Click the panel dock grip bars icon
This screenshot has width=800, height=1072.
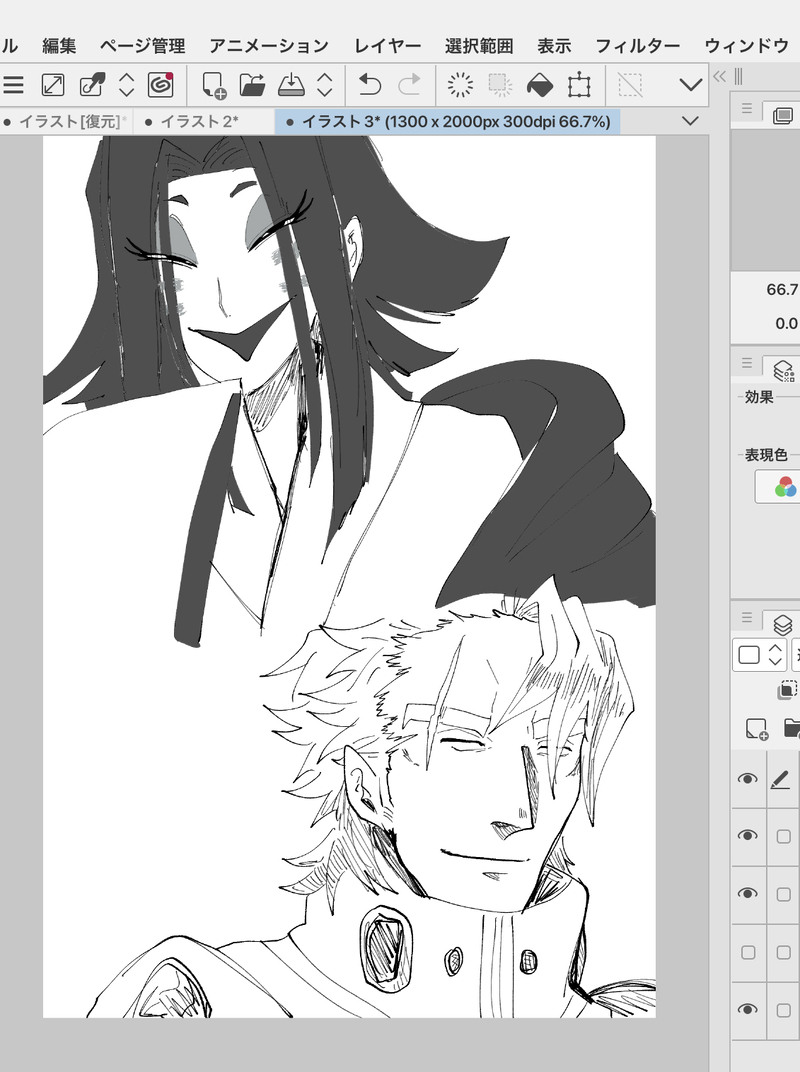coord(738,76)
